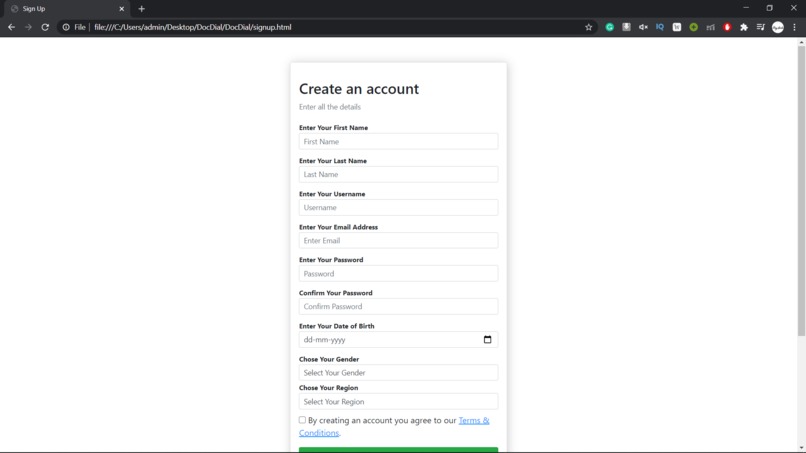The image size is (806, 453).
Task: Click the browser address bar URL
Action: click(x=193, y=27)
